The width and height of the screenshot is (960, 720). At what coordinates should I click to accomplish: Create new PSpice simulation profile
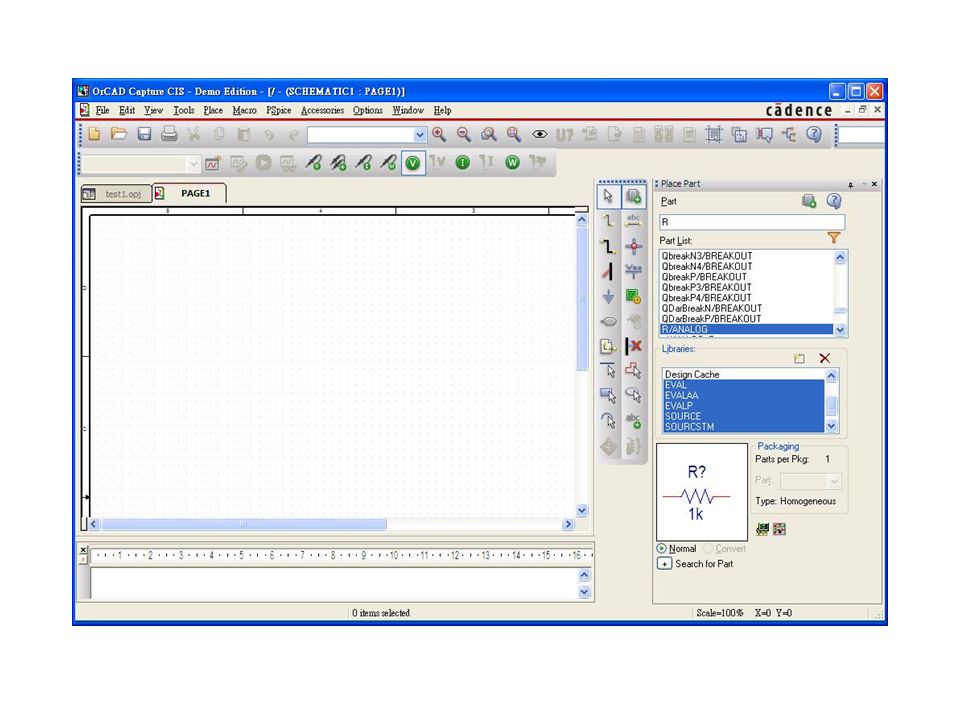(213, 163)
